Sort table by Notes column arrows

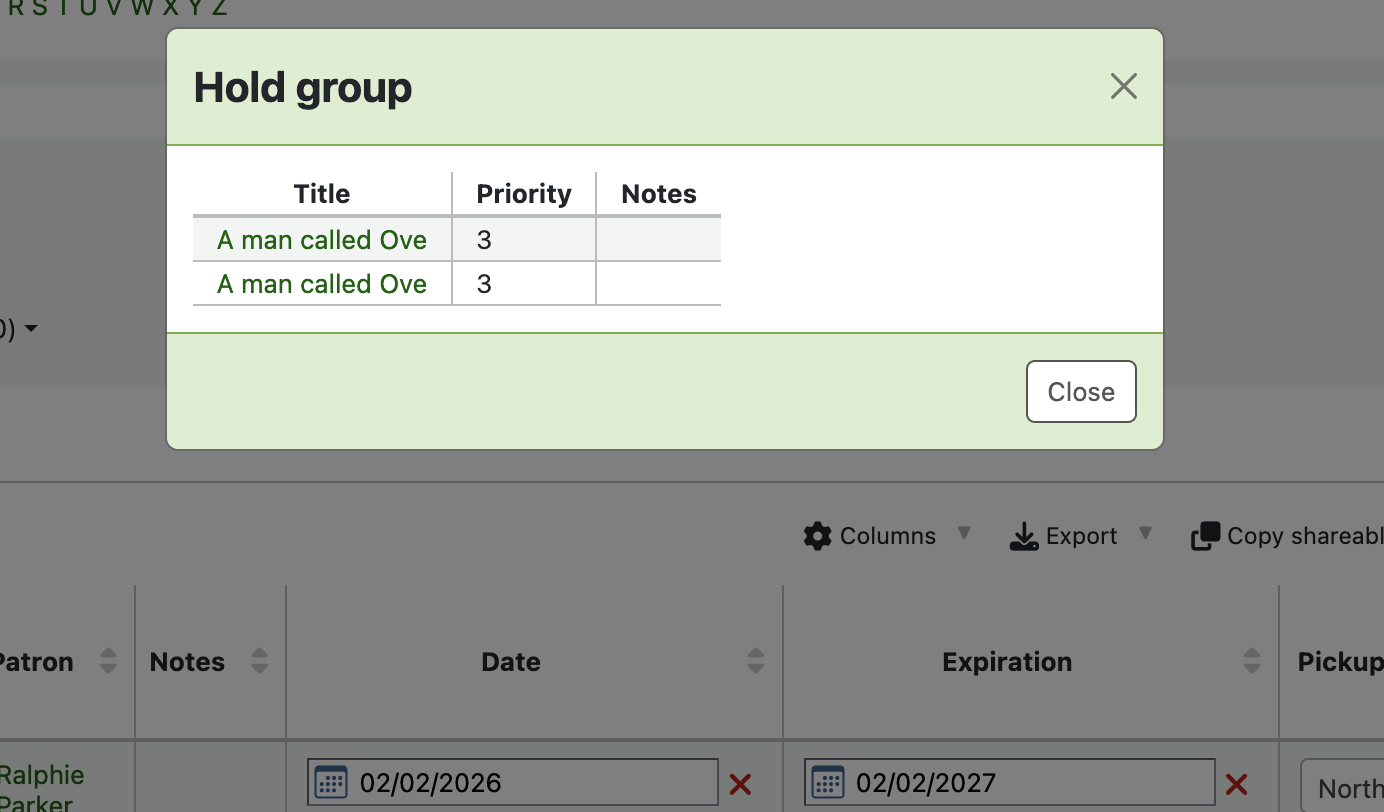[259, 661]
